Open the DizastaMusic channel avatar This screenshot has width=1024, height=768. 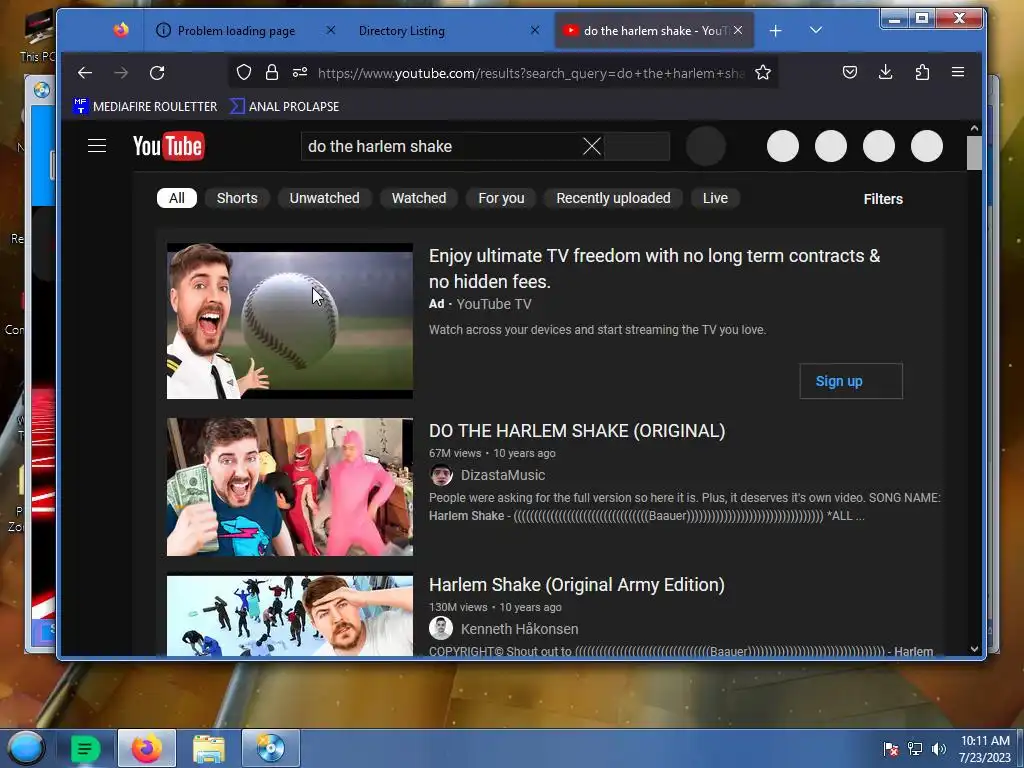coord(441,475)
